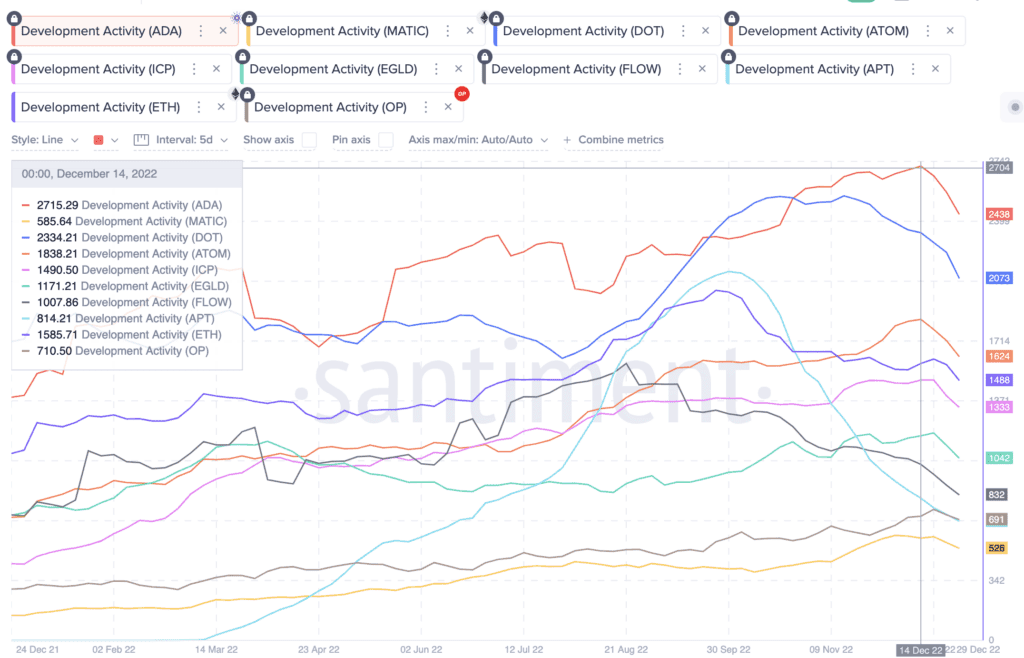Click the 14 Dec 22 marker on the date axis

click(920, 649)
